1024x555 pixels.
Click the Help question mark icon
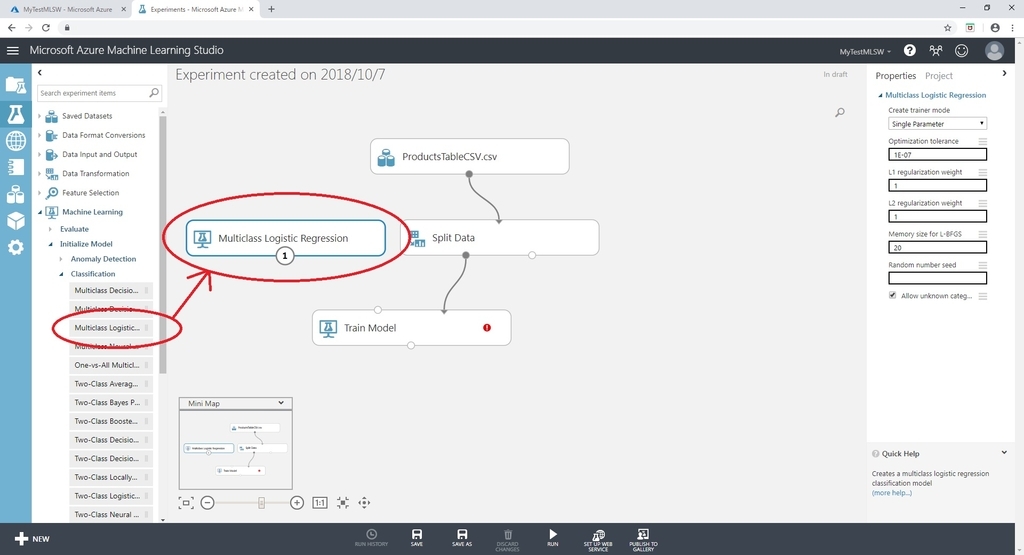[x=909, y=50]
